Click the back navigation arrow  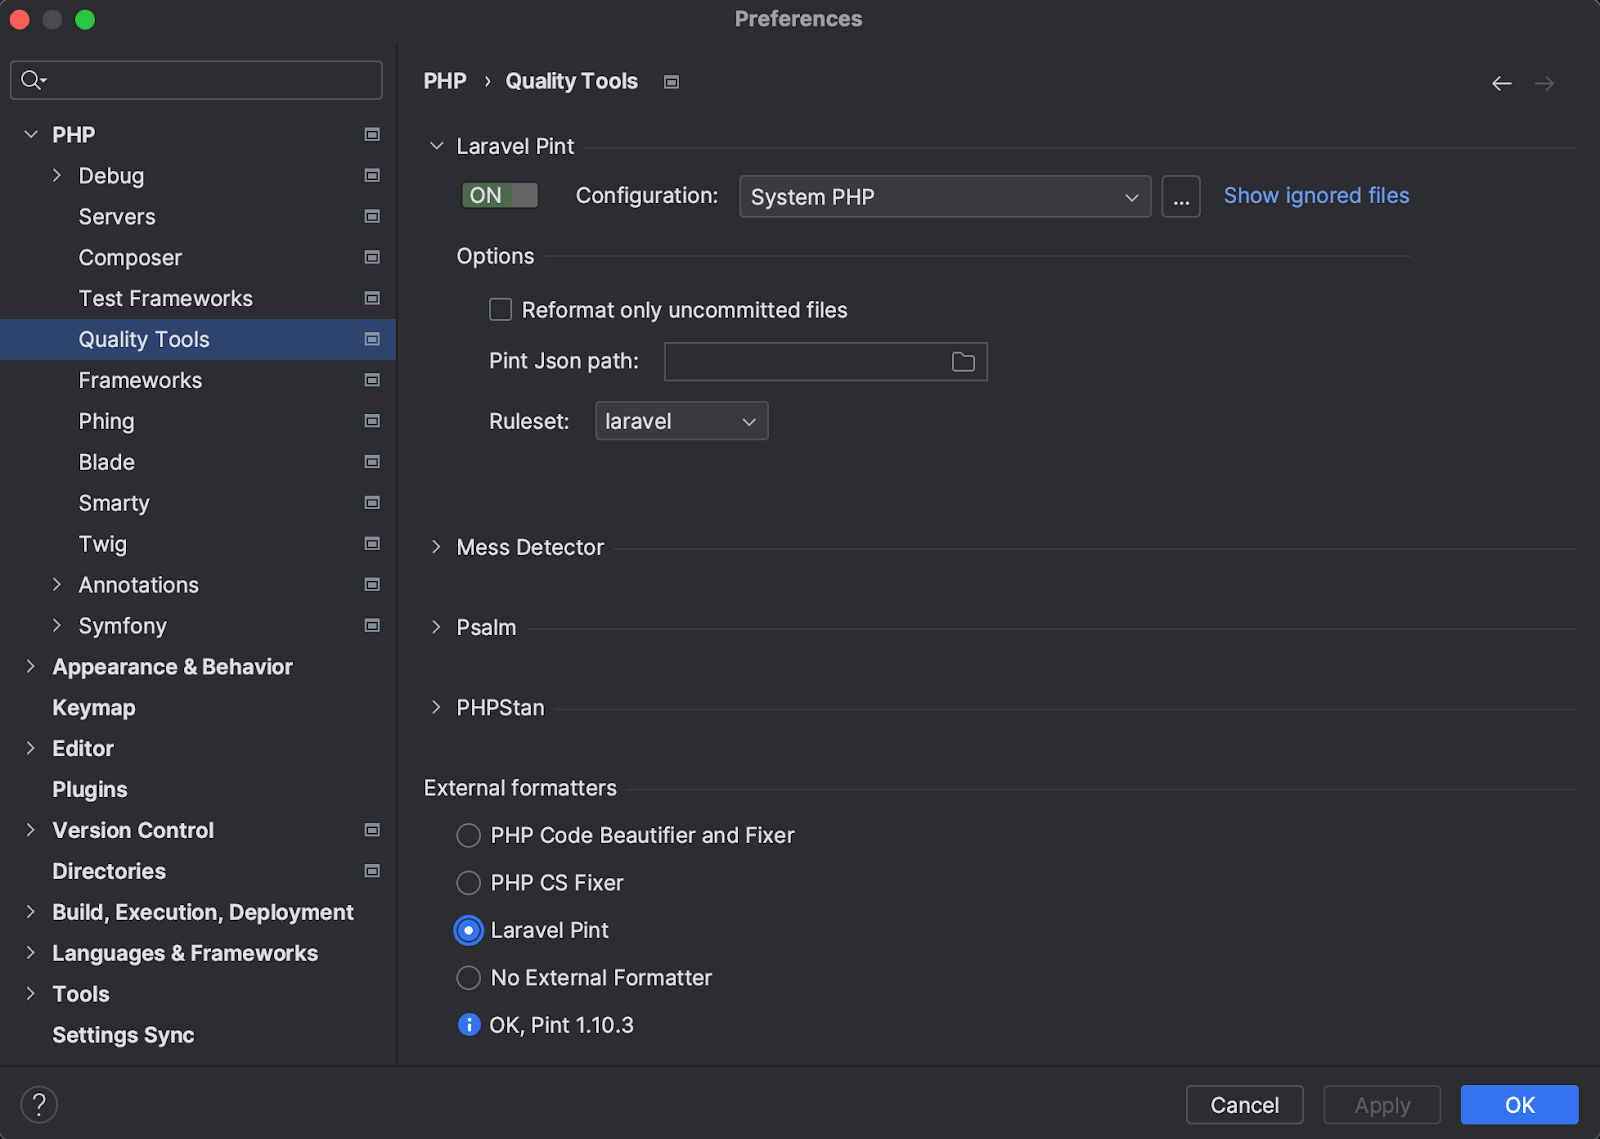1501,83
